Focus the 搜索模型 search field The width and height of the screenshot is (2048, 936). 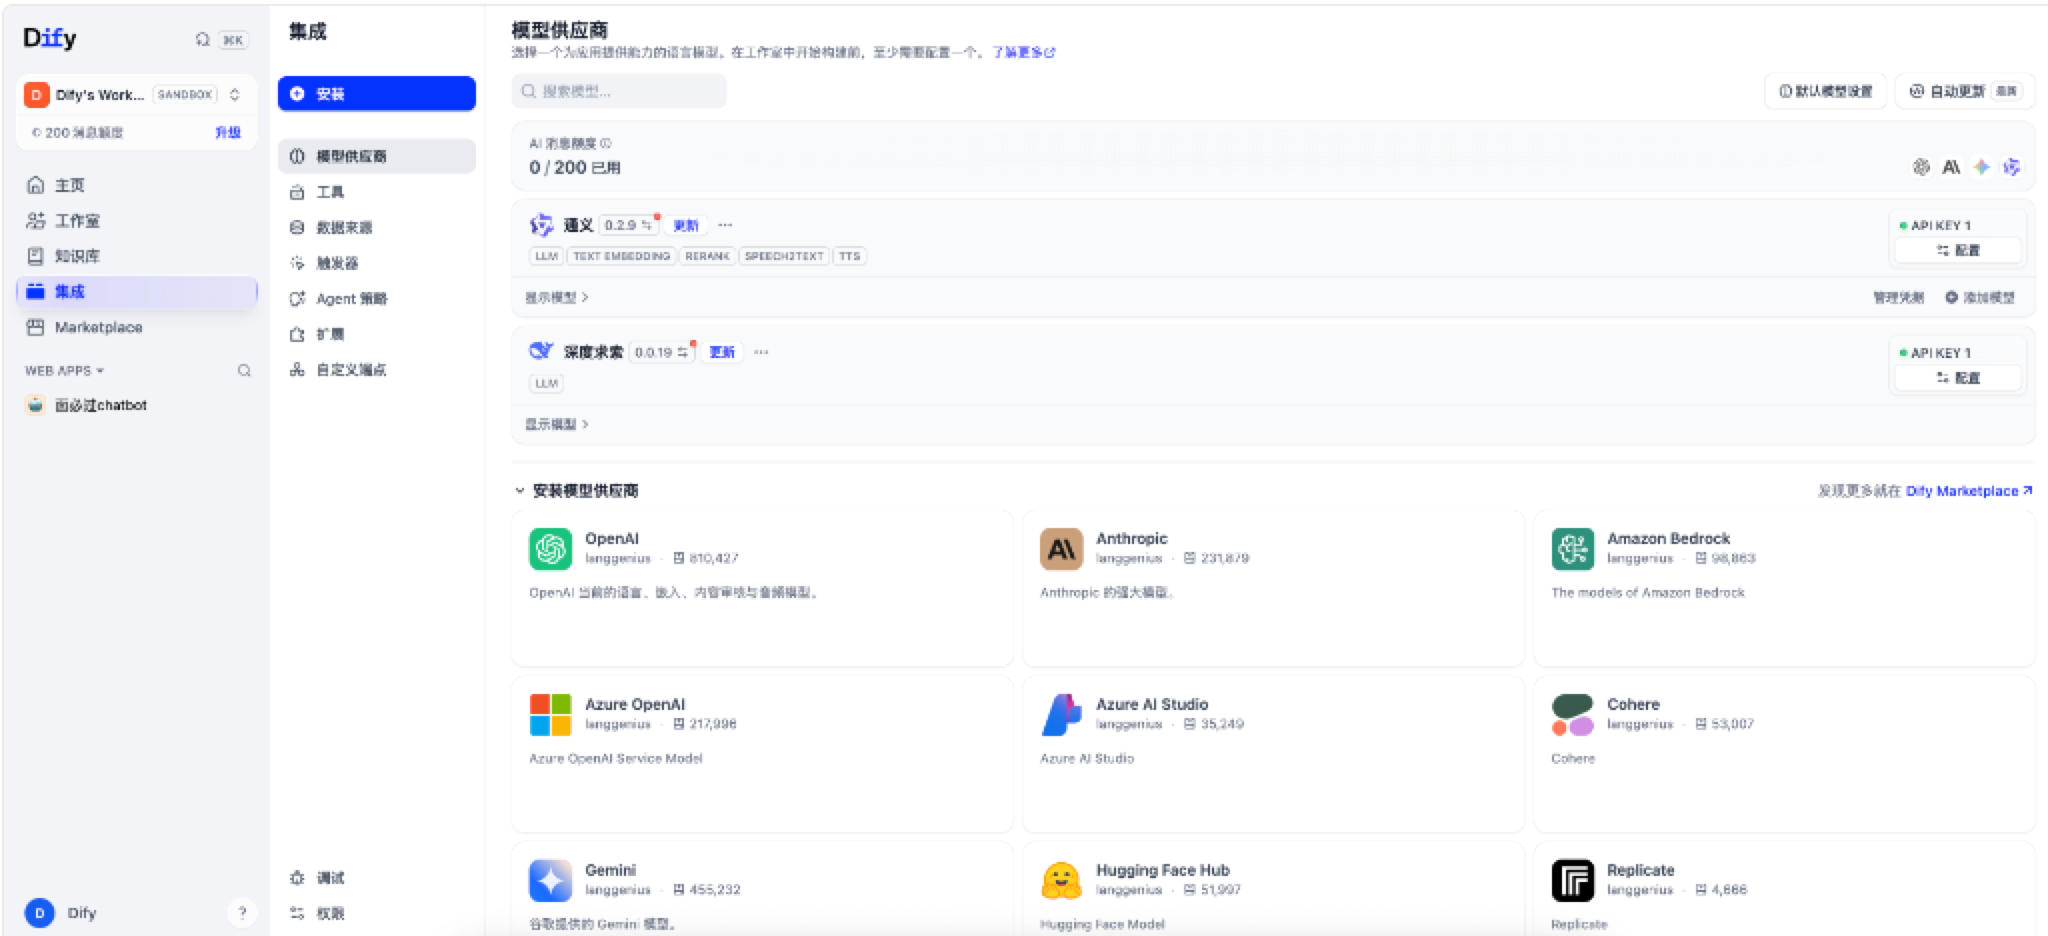[619, 91]
